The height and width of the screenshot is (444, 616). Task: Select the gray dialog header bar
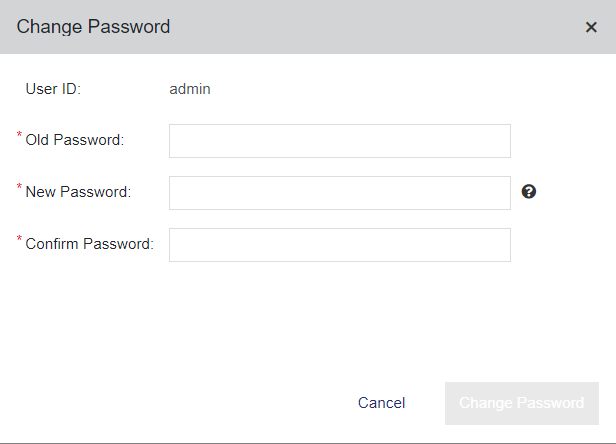pyautogui.click(x=308, y=27)
